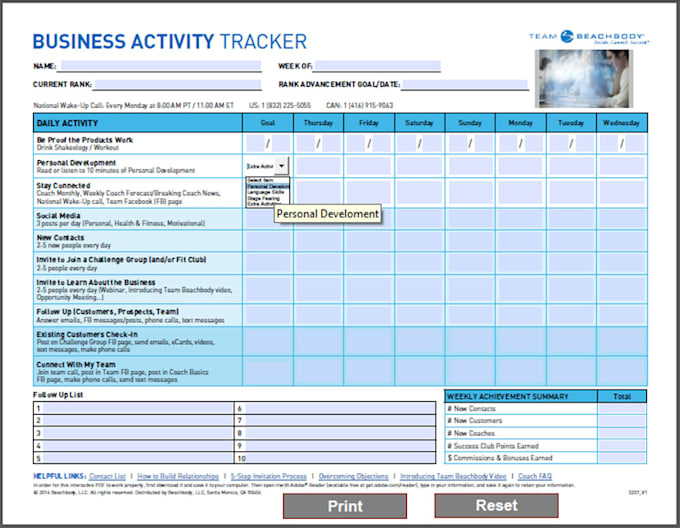This screenshot has height=528, width=680.
Task: Click Personal Development Friday cell
Action: point(369,166)
